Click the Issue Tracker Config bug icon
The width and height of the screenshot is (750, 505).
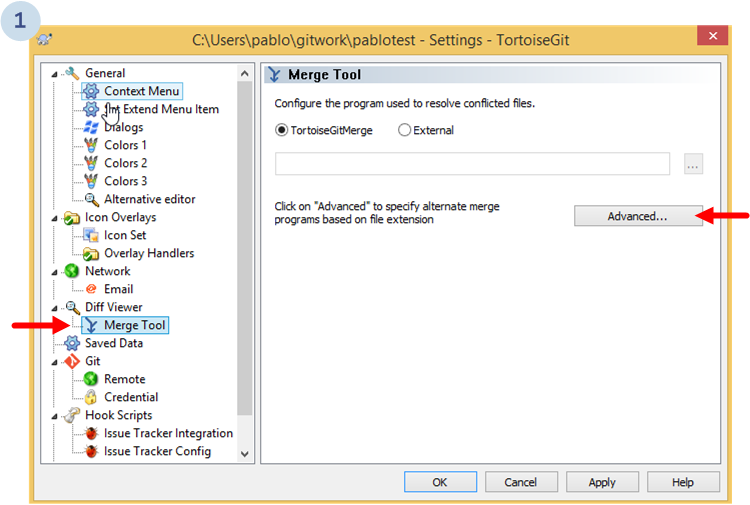[91, 451]
